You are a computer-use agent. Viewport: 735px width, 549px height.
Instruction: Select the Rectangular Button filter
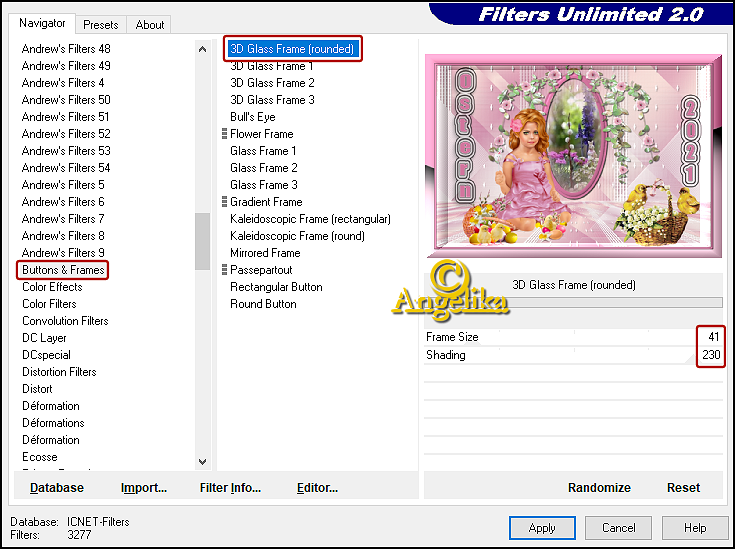pos(276,287)
